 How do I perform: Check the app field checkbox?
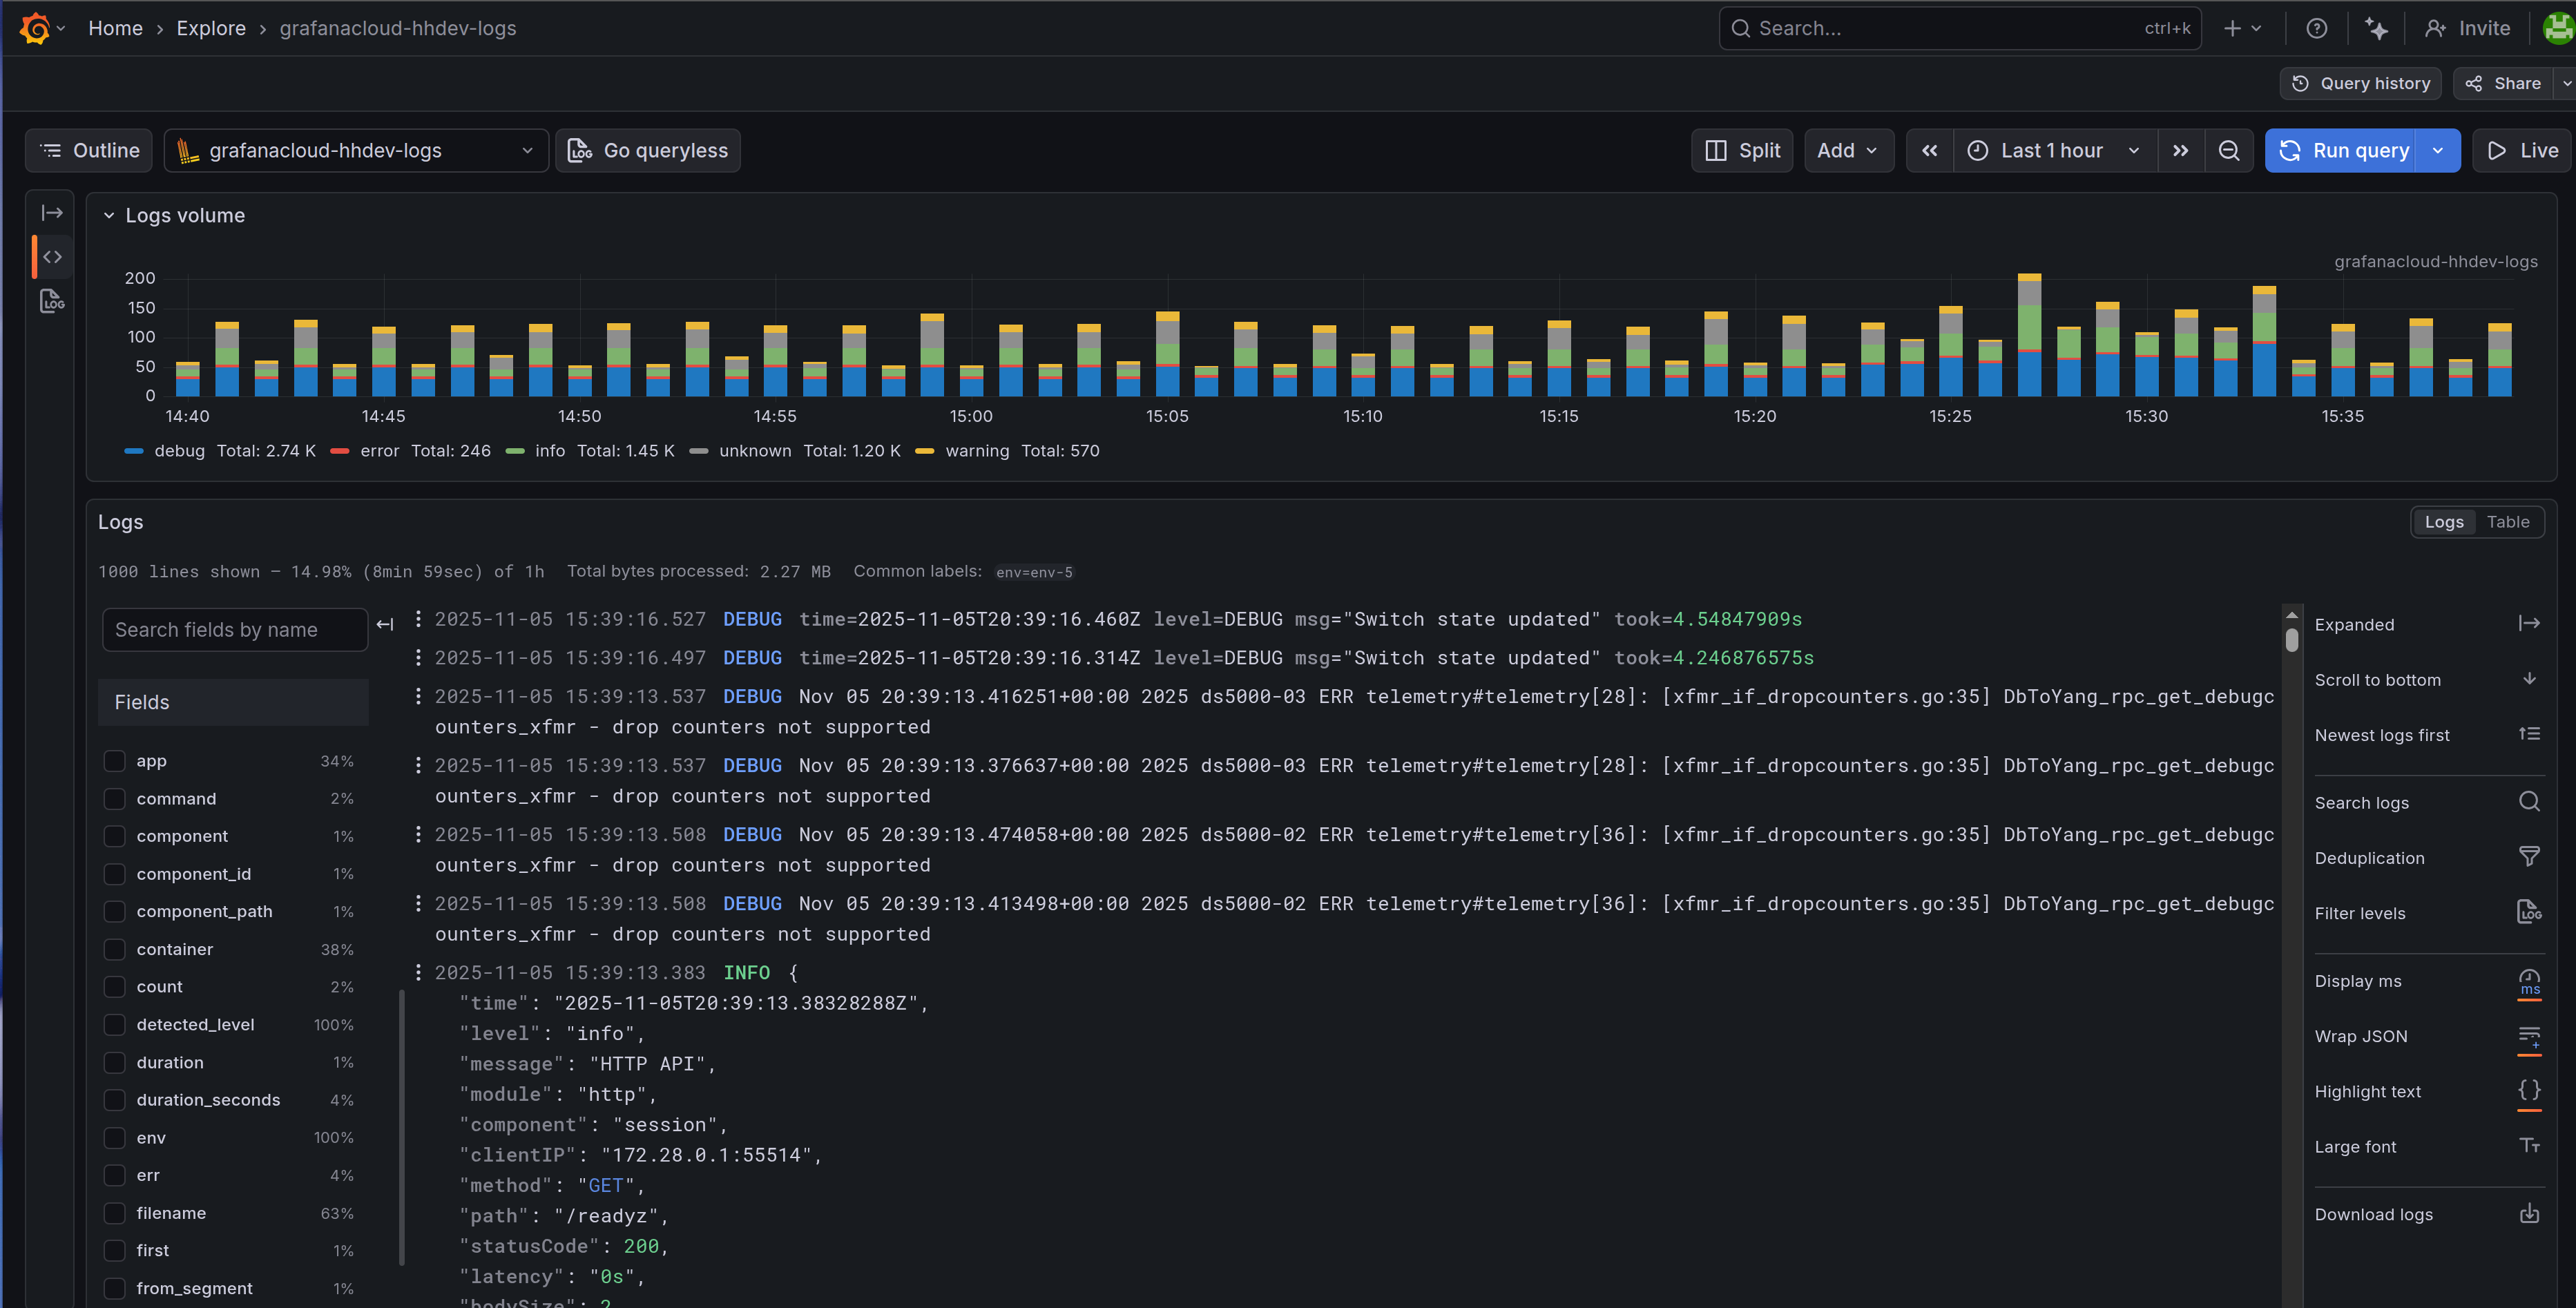click(115, 761)
